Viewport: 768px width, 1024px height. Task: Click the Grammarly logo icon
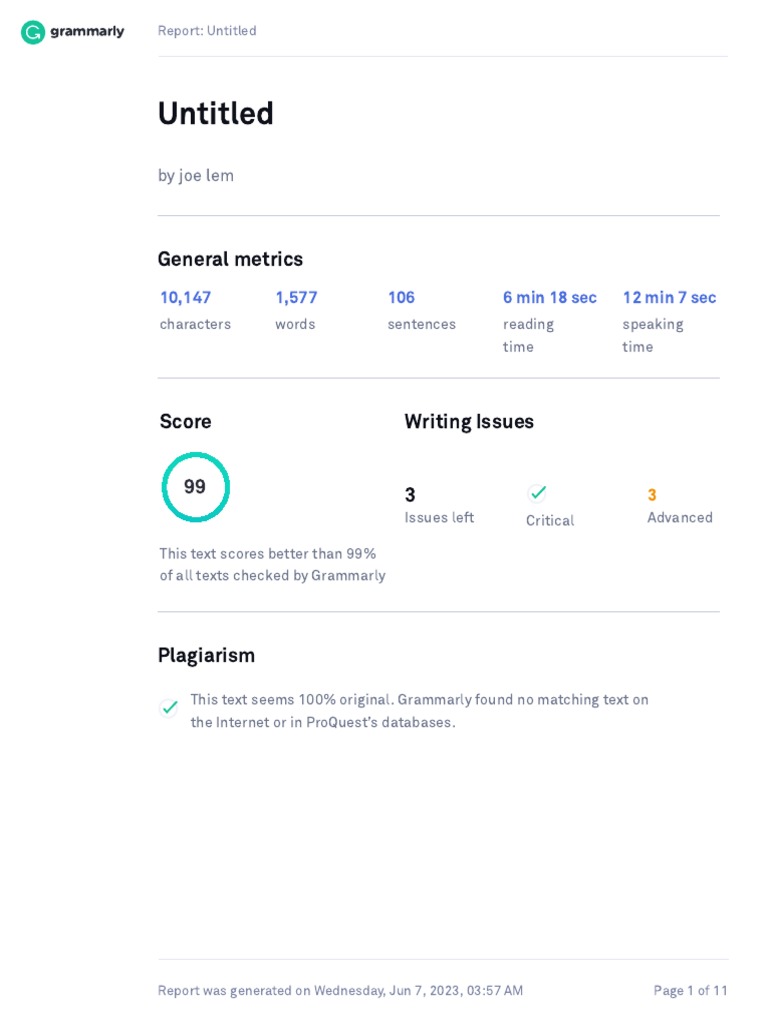(x=33, y=32)
